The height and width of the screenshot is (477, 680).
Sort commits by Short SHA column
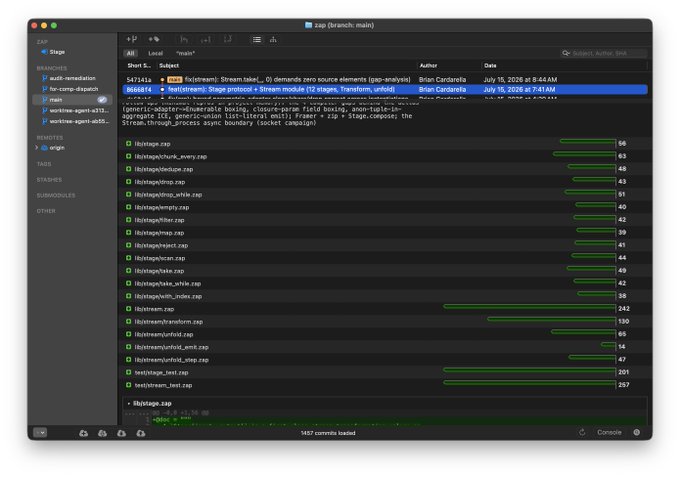[x=139, y=65]
